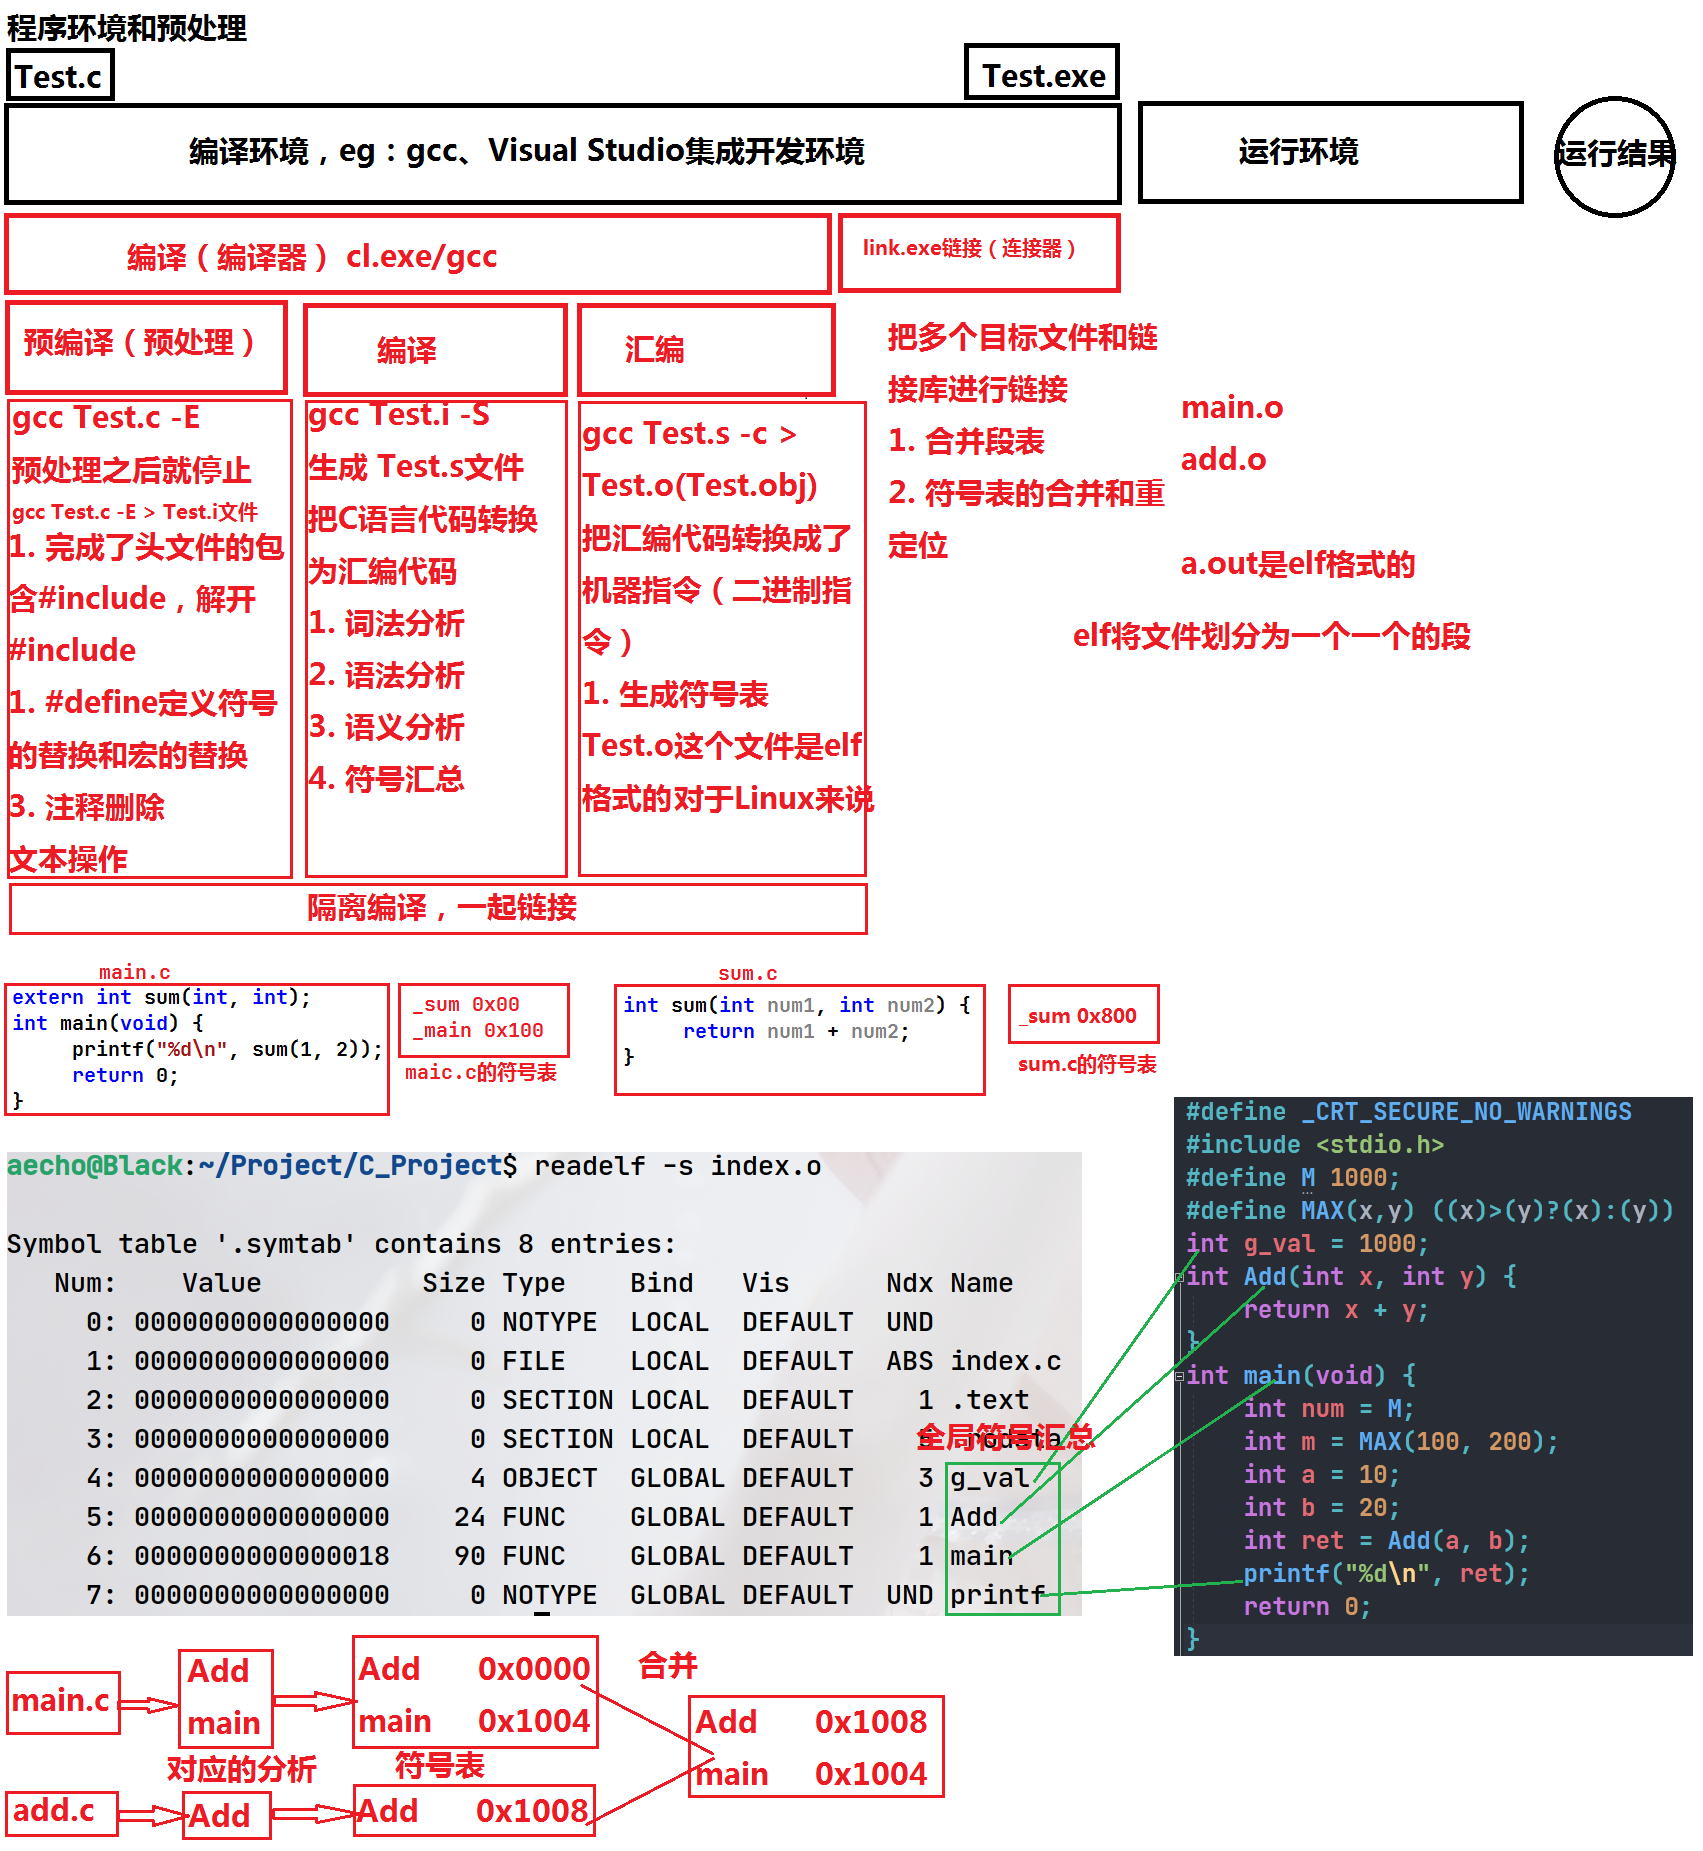Click the link.exe链接 box
Image resolution: width=1703 pixels, height=1851 pixels.
coord(978,252)
